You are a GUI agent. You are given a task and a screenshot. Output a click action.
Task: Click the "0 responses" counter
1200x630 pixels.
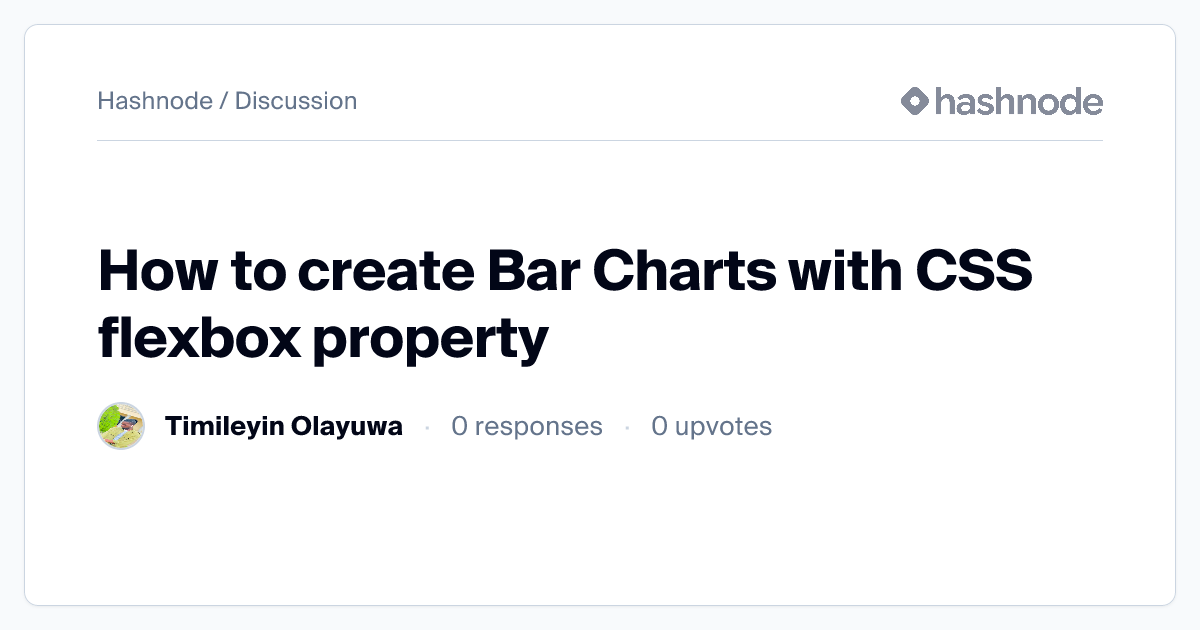point(527,427)
